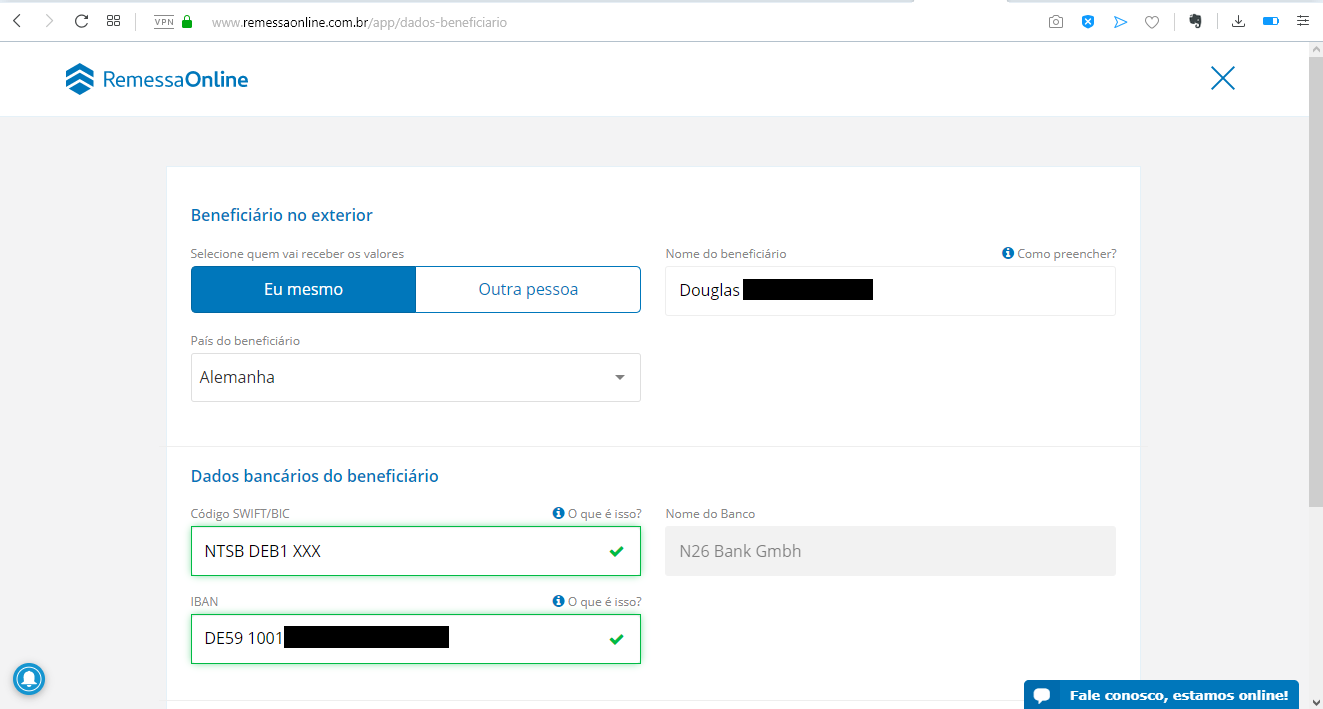Toggle the VPN badge in address bar
The image size is (1323, 709).
coord(164,21)
